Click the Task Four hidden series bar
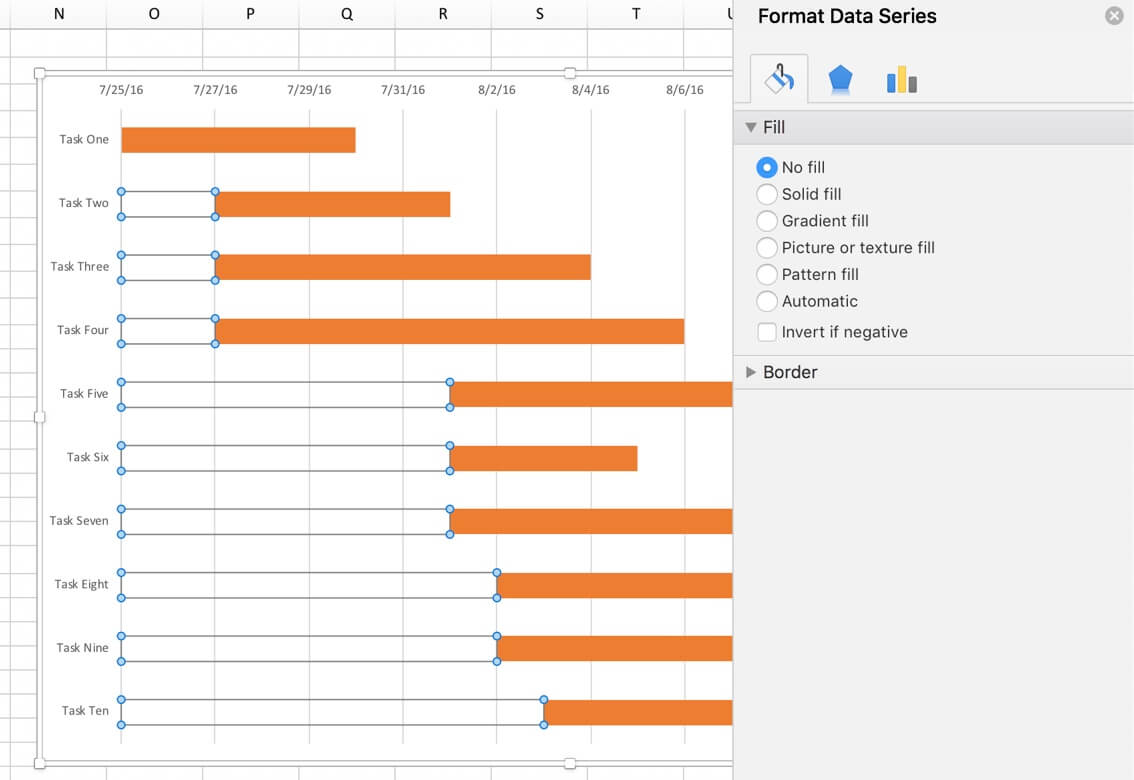Screen dimensions: 1134x780 point(167,330)
